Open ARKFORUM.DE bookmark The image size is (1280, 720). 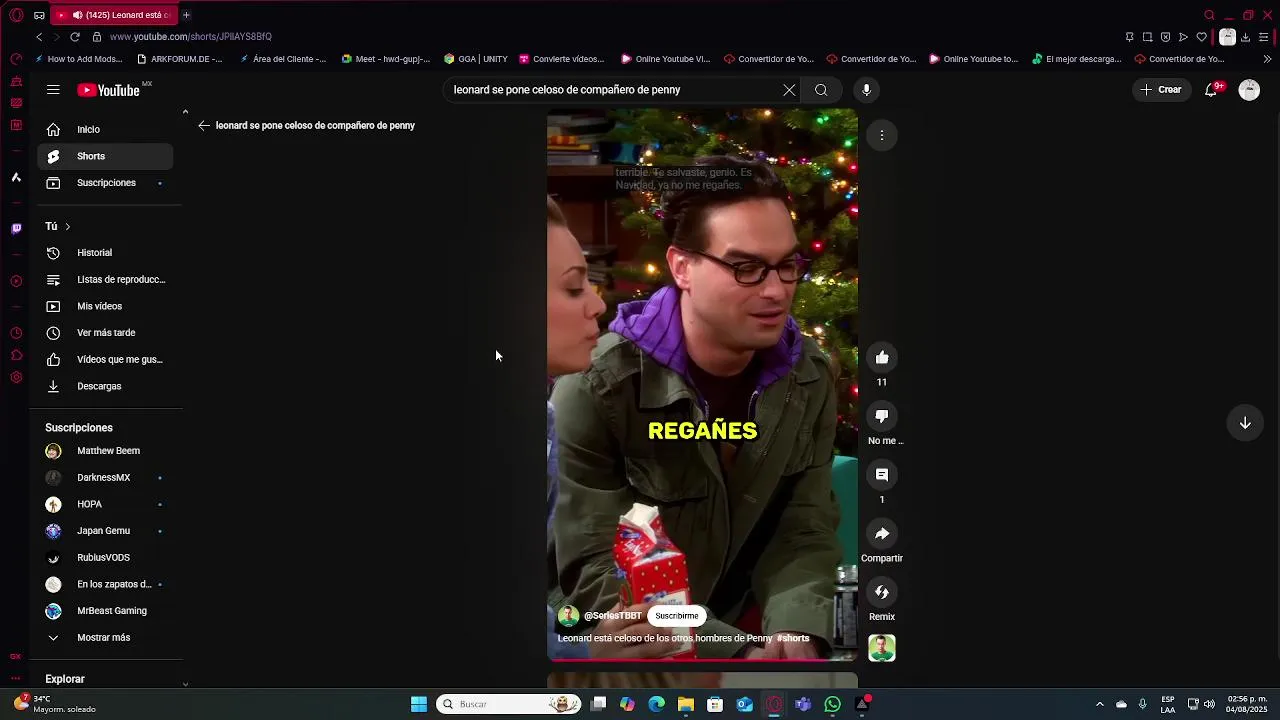click(x=180, y=59)
